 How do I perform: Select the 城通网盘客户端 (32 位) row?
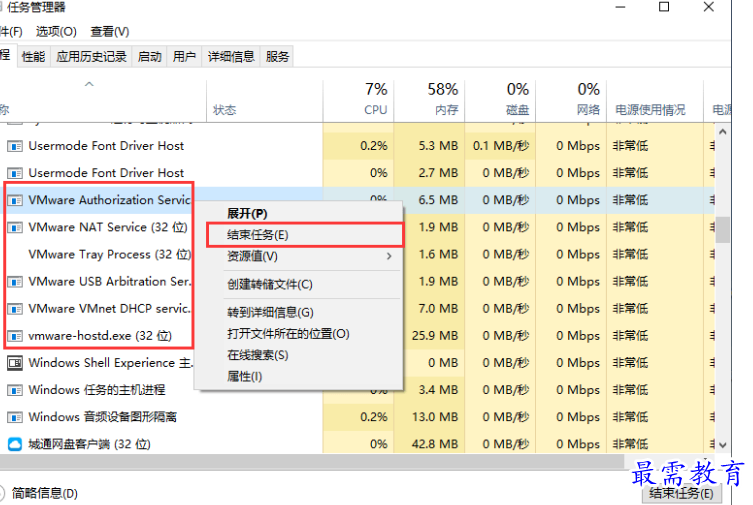coord(357,444)
